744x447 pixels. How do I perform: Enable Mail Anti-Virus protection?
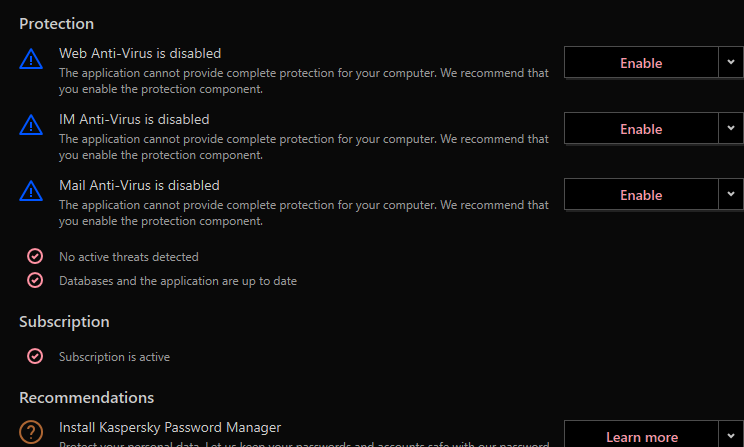641,195
